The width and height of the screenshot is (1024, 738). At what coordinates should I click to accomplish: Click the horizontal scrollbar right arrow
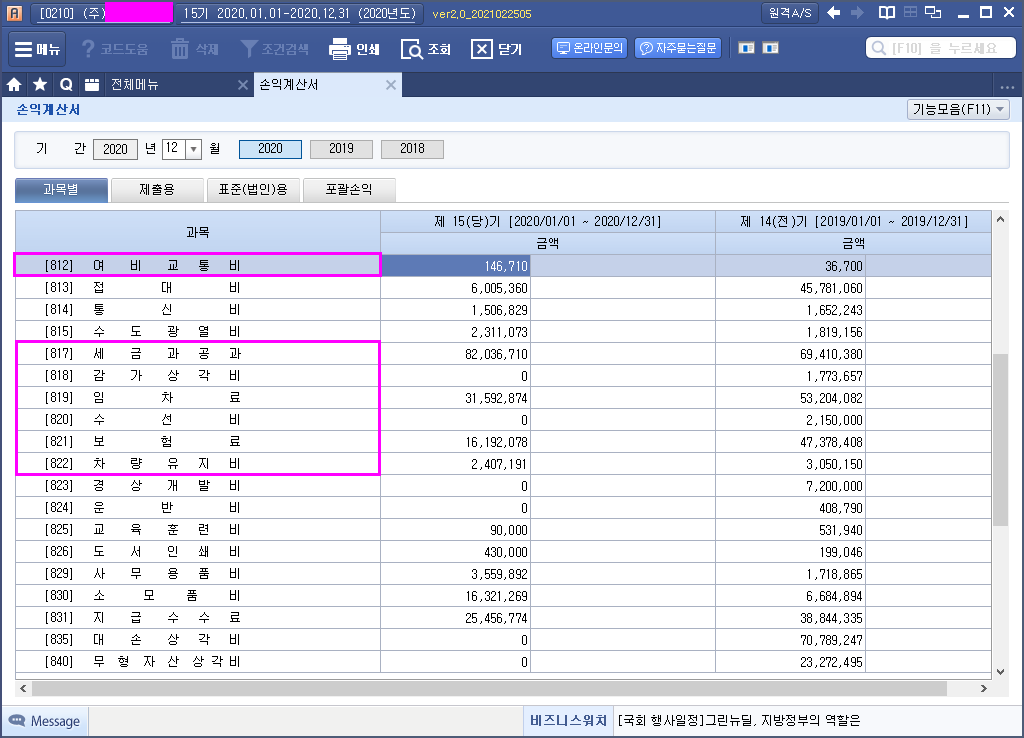984,688
